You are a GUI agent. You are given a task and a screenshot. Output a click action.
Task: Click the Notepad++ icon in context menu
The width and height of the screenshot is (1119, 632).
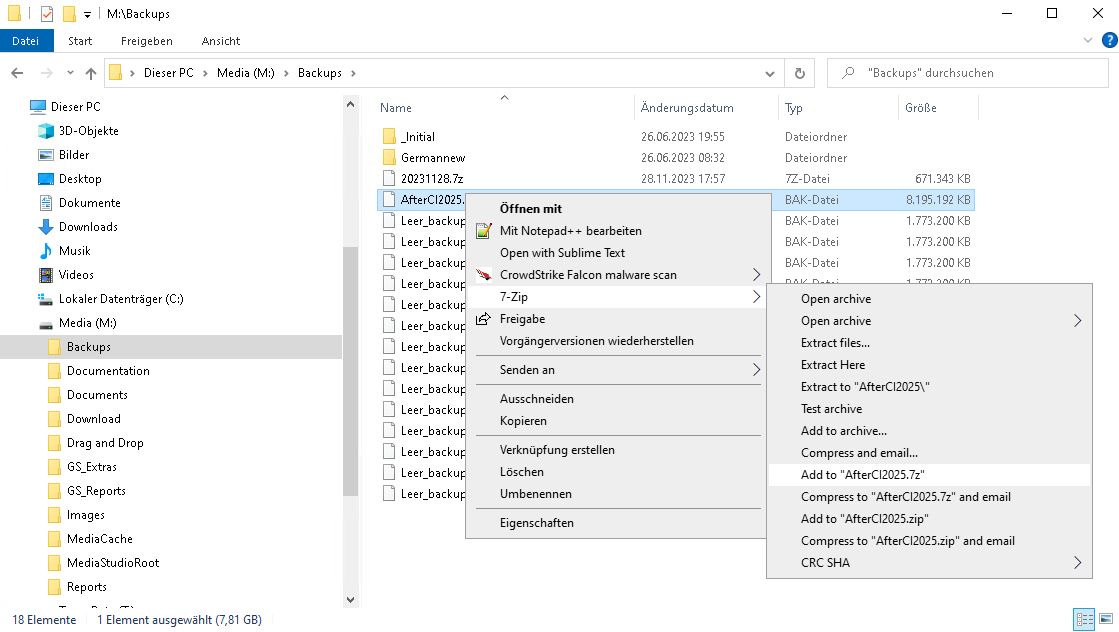point(484,231)
